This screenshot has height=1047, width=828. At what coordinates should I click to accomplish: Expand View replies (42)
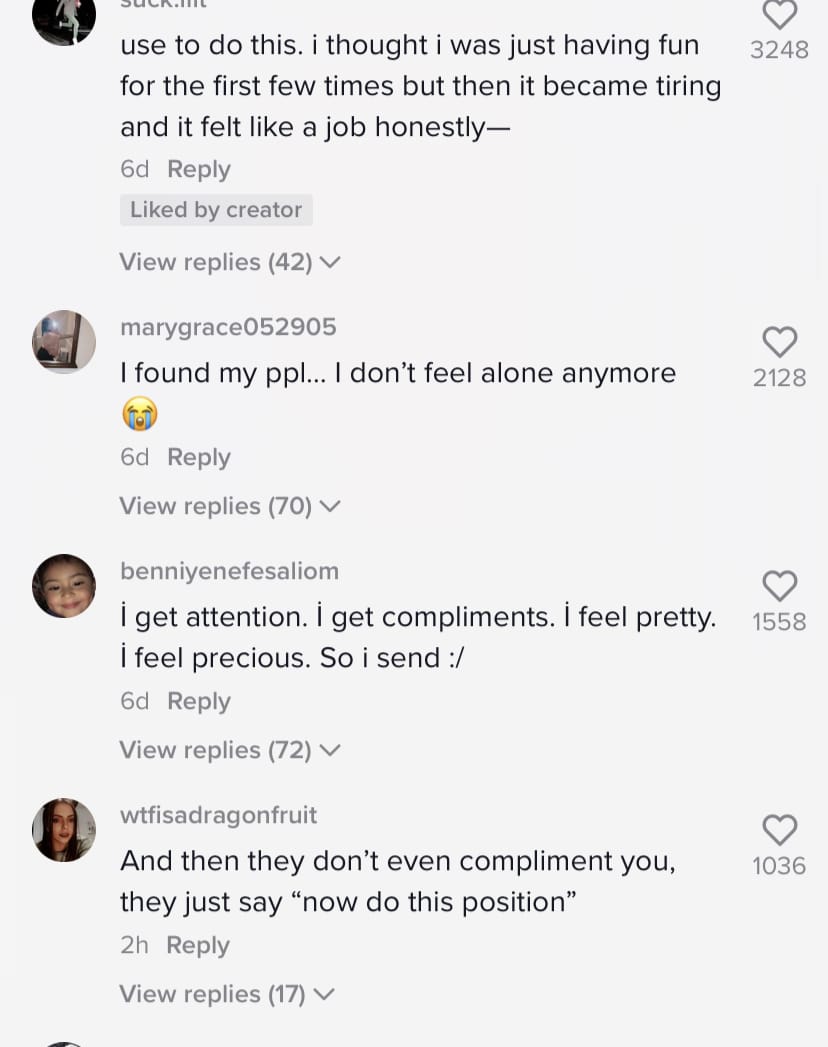tap(230, 262)
